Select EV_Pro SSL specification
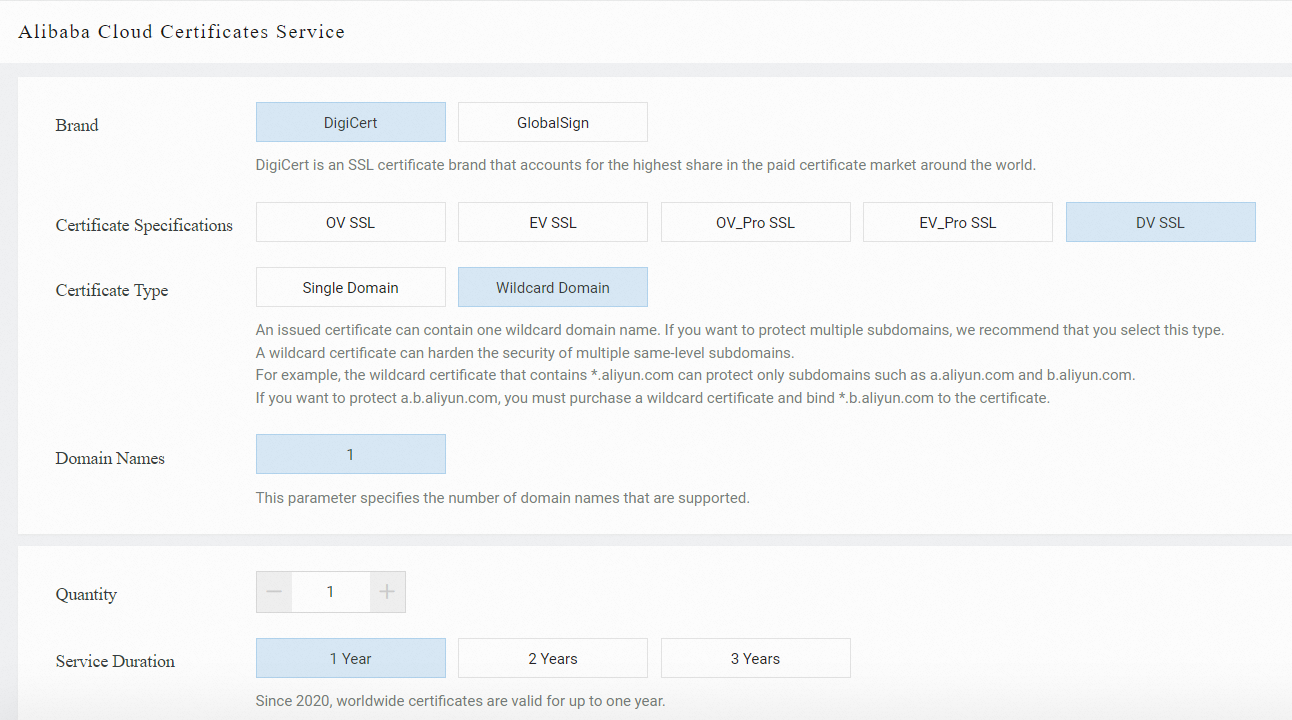This screenshot has height=720, width=1292. [957, 222]
